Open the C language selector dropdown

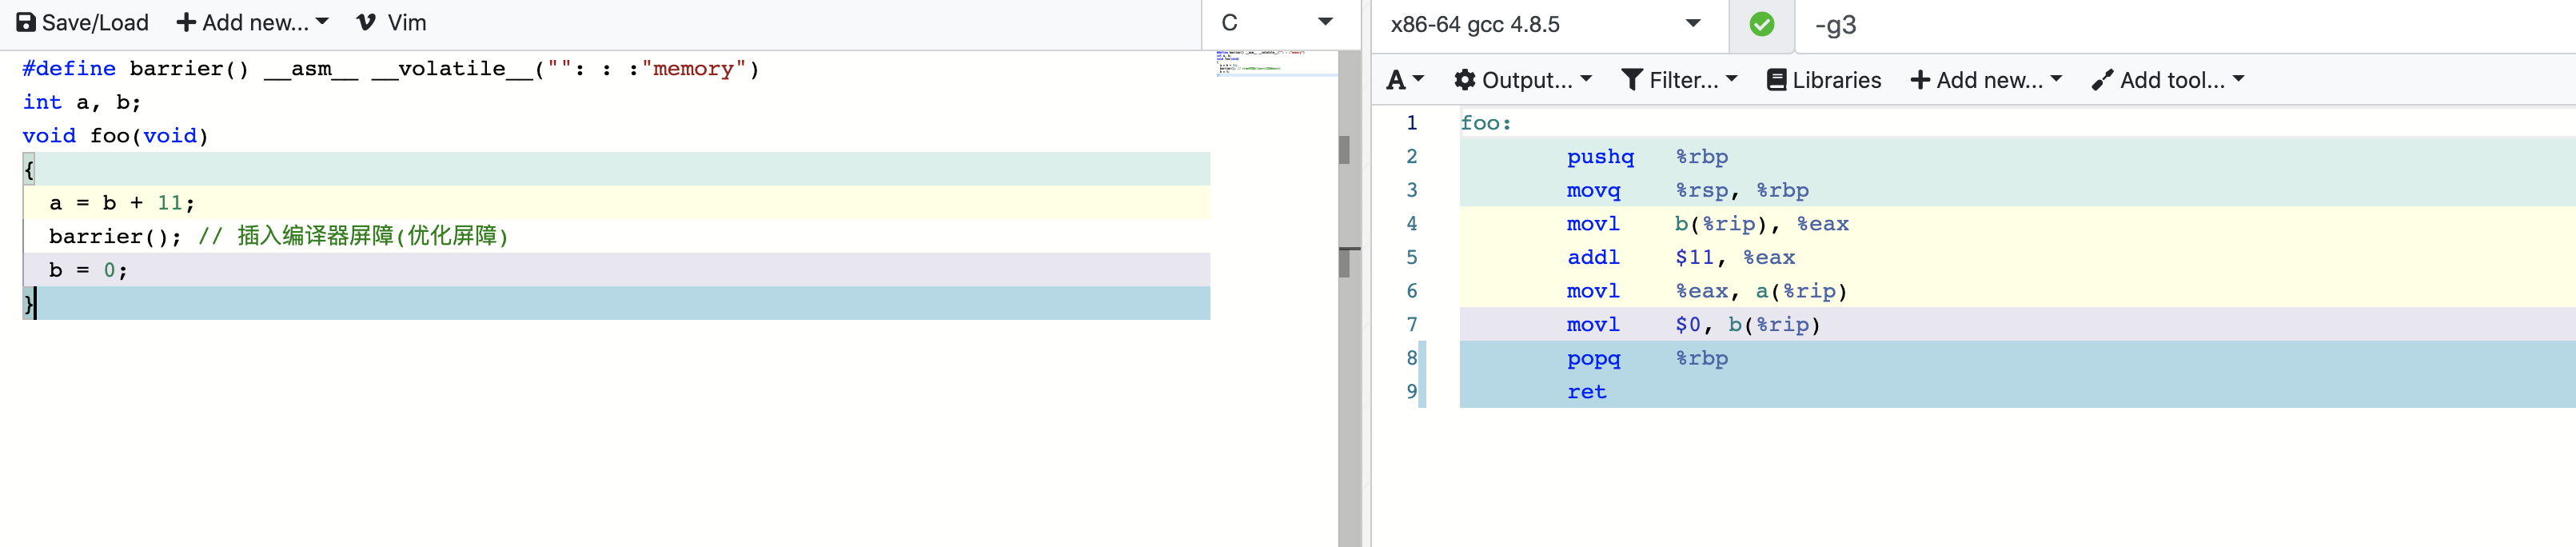tap(1278, 23)
